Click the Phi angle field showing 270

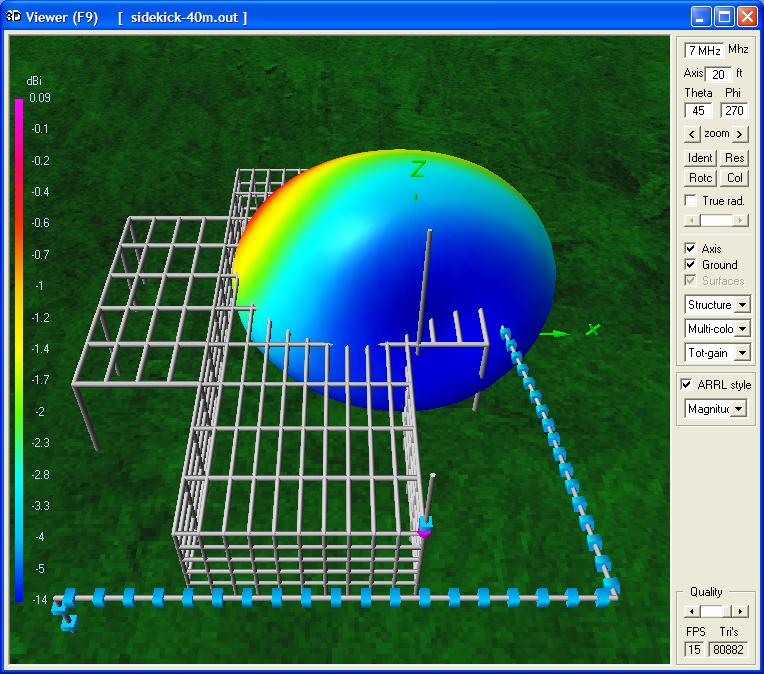pyautogui.click(x=734, y=111)
